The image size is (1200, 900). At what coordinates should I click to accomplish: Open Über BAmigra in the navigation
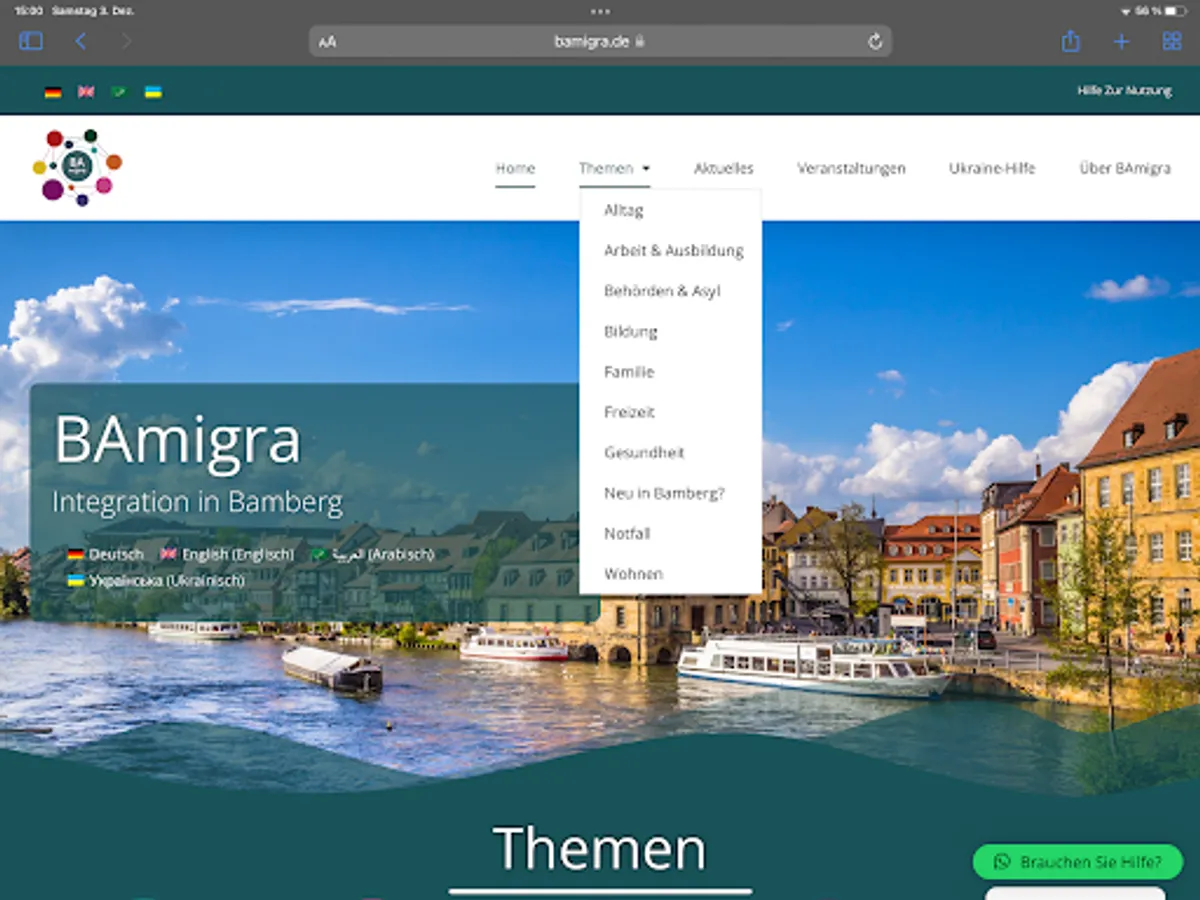pyautogui.click(x=1125, y=168)
